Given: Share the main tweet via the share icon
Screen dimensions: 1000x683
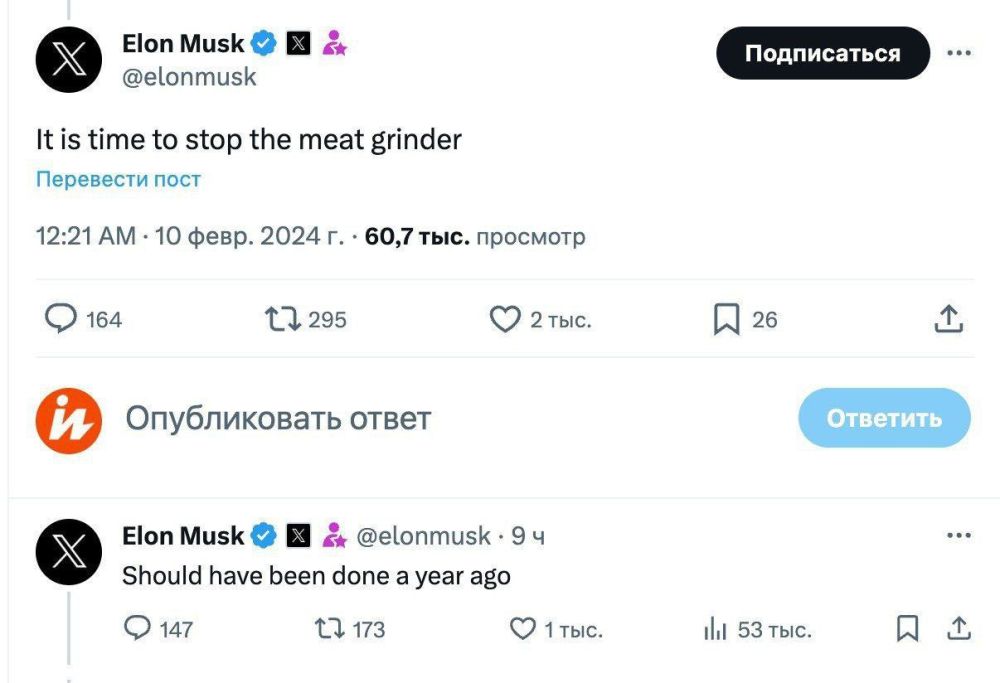Looking at the screenshot, I should [949, 318].
